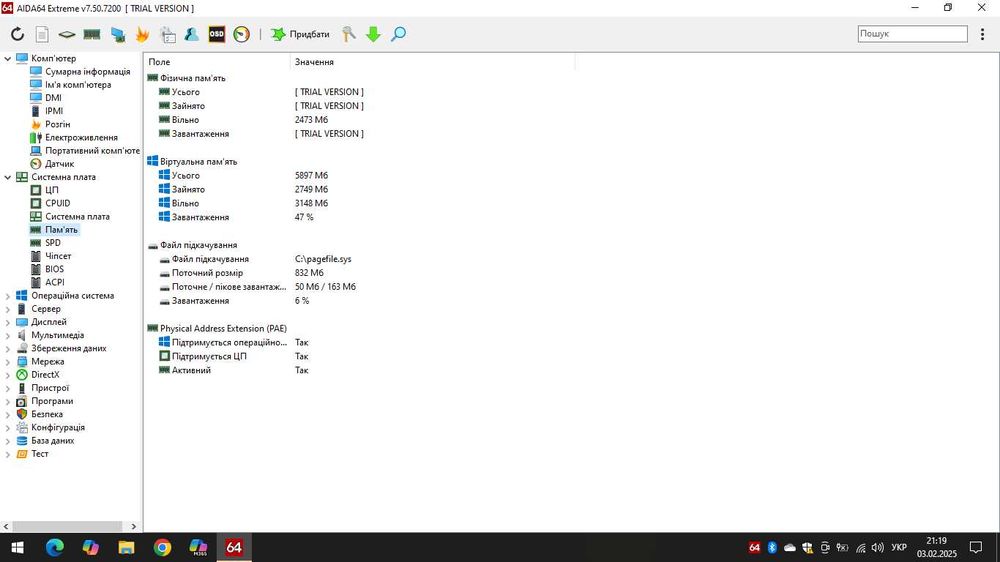Image resolution: width=1000 pixels, height=562 pixels.
Task: Click the Physical Address Extension (PAE) heading
Action: coord(223,329)
